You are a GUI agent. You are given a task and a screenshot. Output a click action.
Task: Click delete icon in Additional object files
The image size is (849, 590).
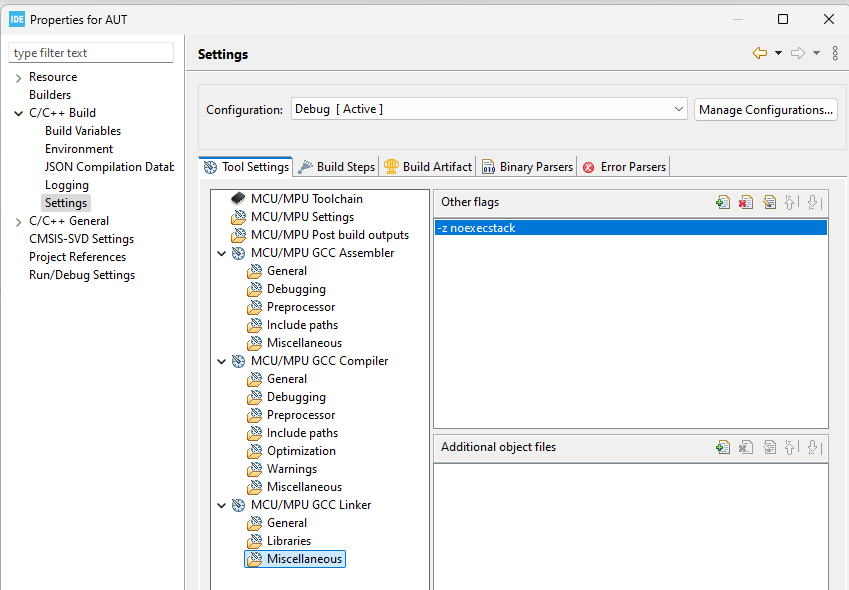746,447
